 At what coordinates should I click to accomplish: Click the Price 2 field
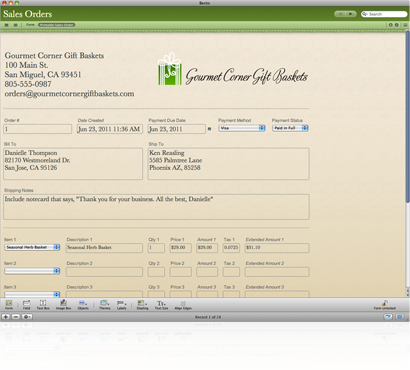pos(181,272)
